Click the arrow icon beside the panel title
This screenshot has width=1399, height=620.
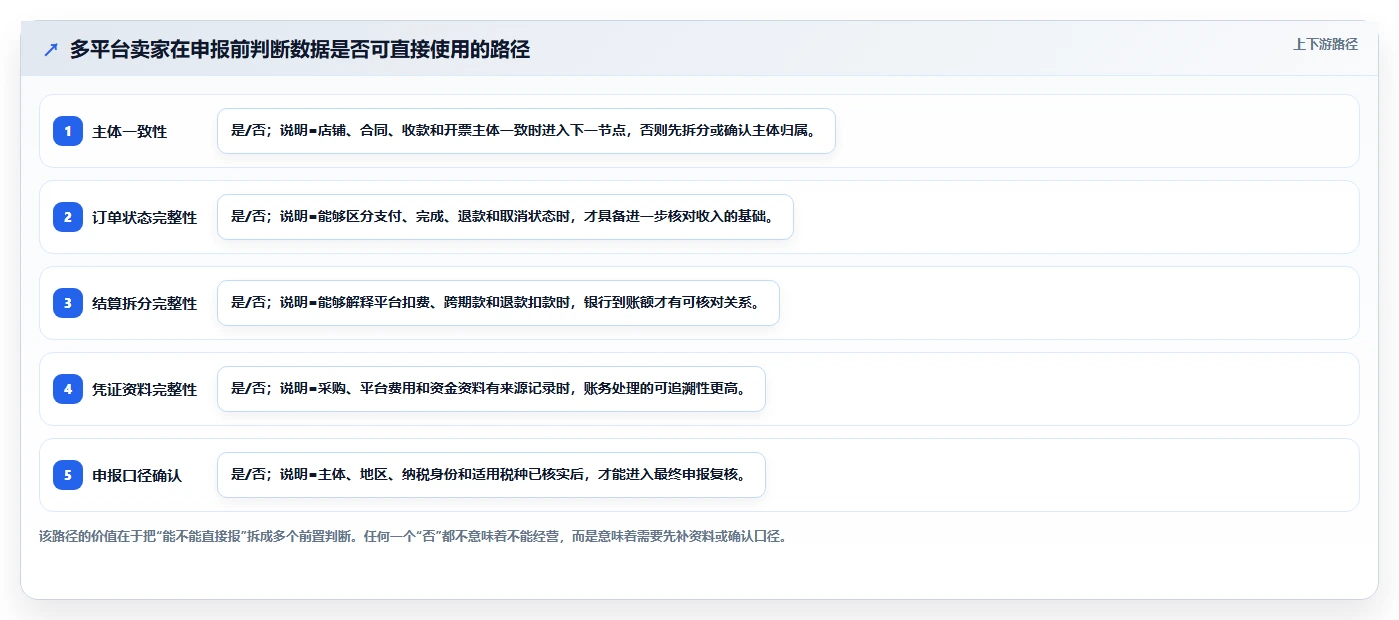pos(51,49)
